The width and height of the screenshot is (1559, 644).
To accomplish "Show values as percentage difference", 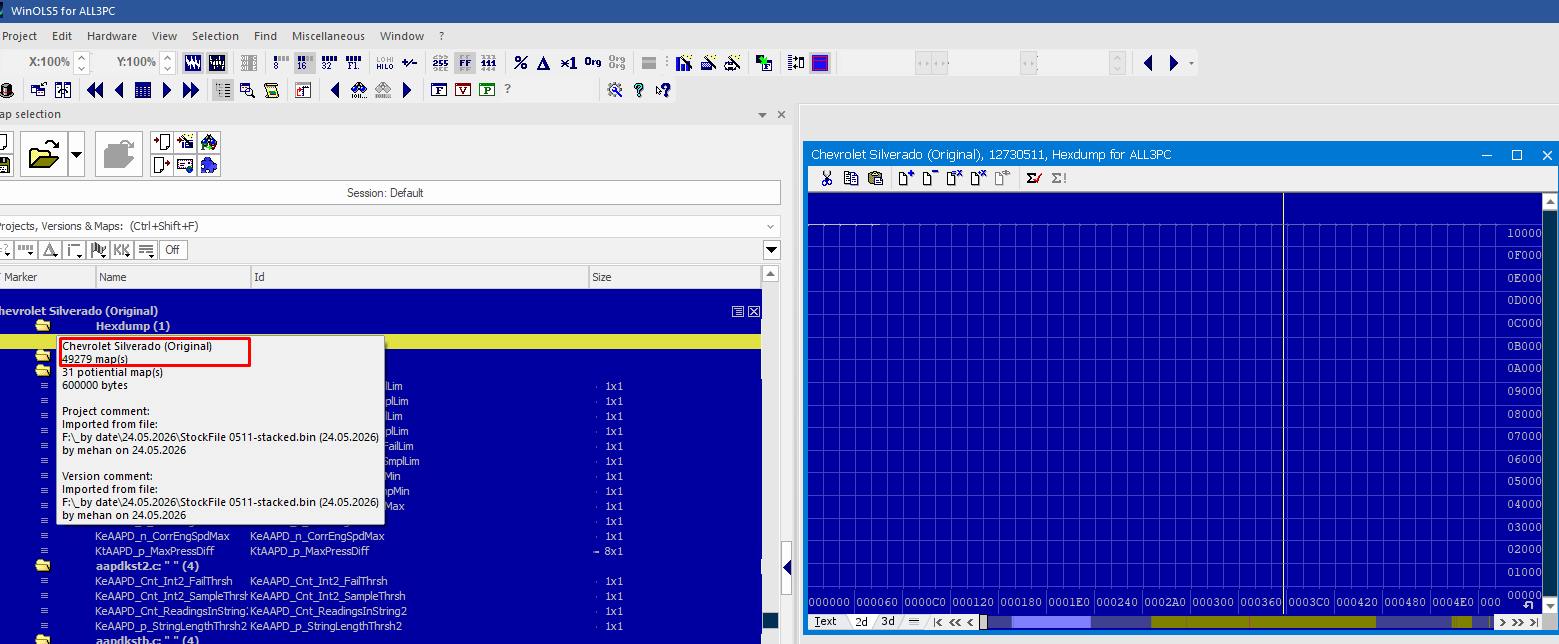I will [521, 63].
